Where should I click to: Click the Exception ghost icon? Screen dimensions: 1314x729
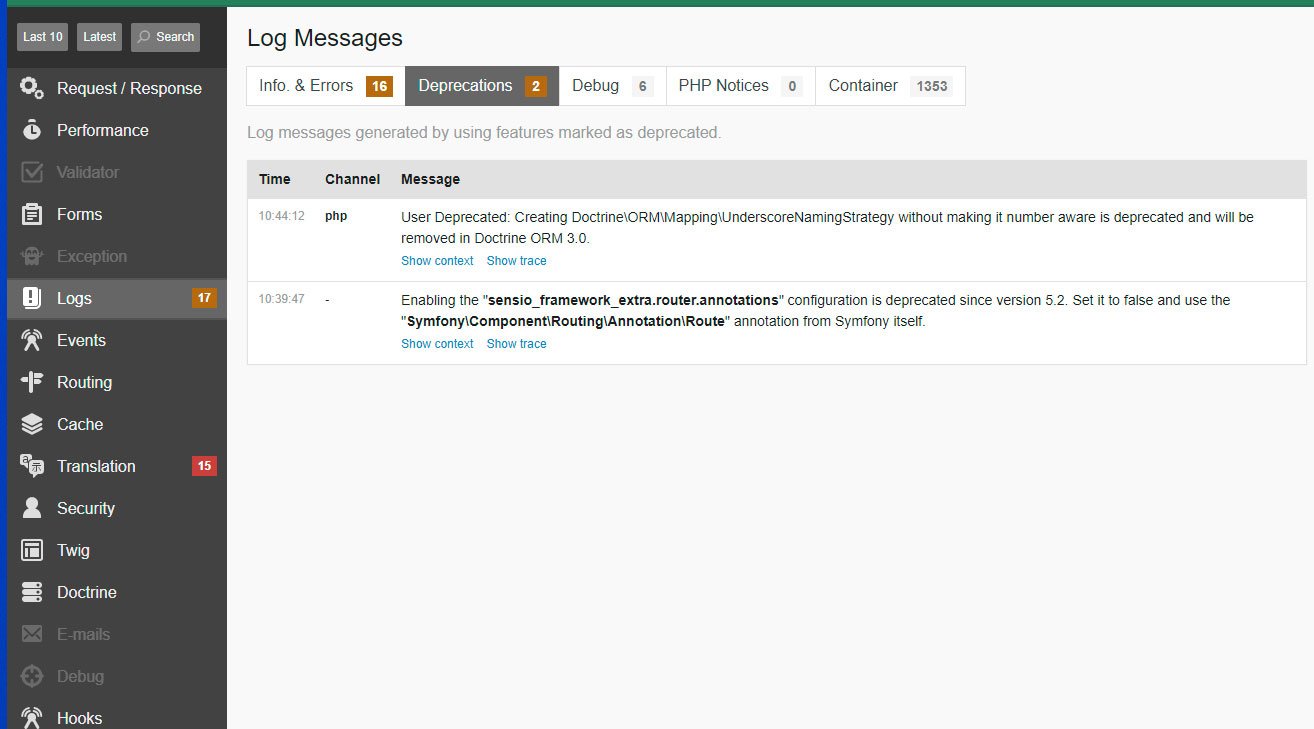coord(32,256)
